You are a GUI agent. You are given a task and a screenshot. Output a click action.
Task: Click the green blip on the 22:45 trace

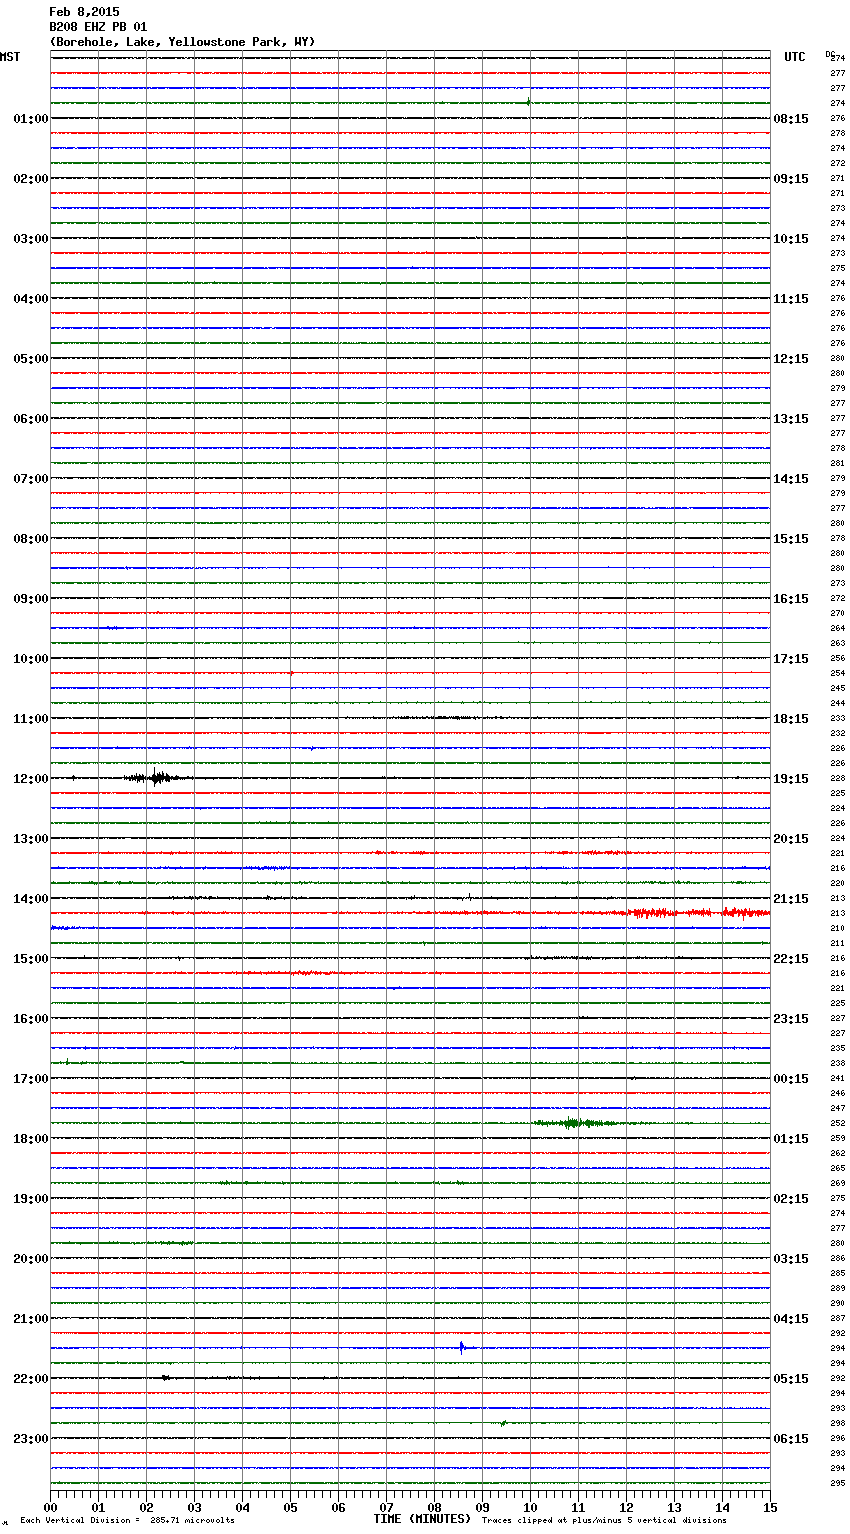click(503, 1422)
